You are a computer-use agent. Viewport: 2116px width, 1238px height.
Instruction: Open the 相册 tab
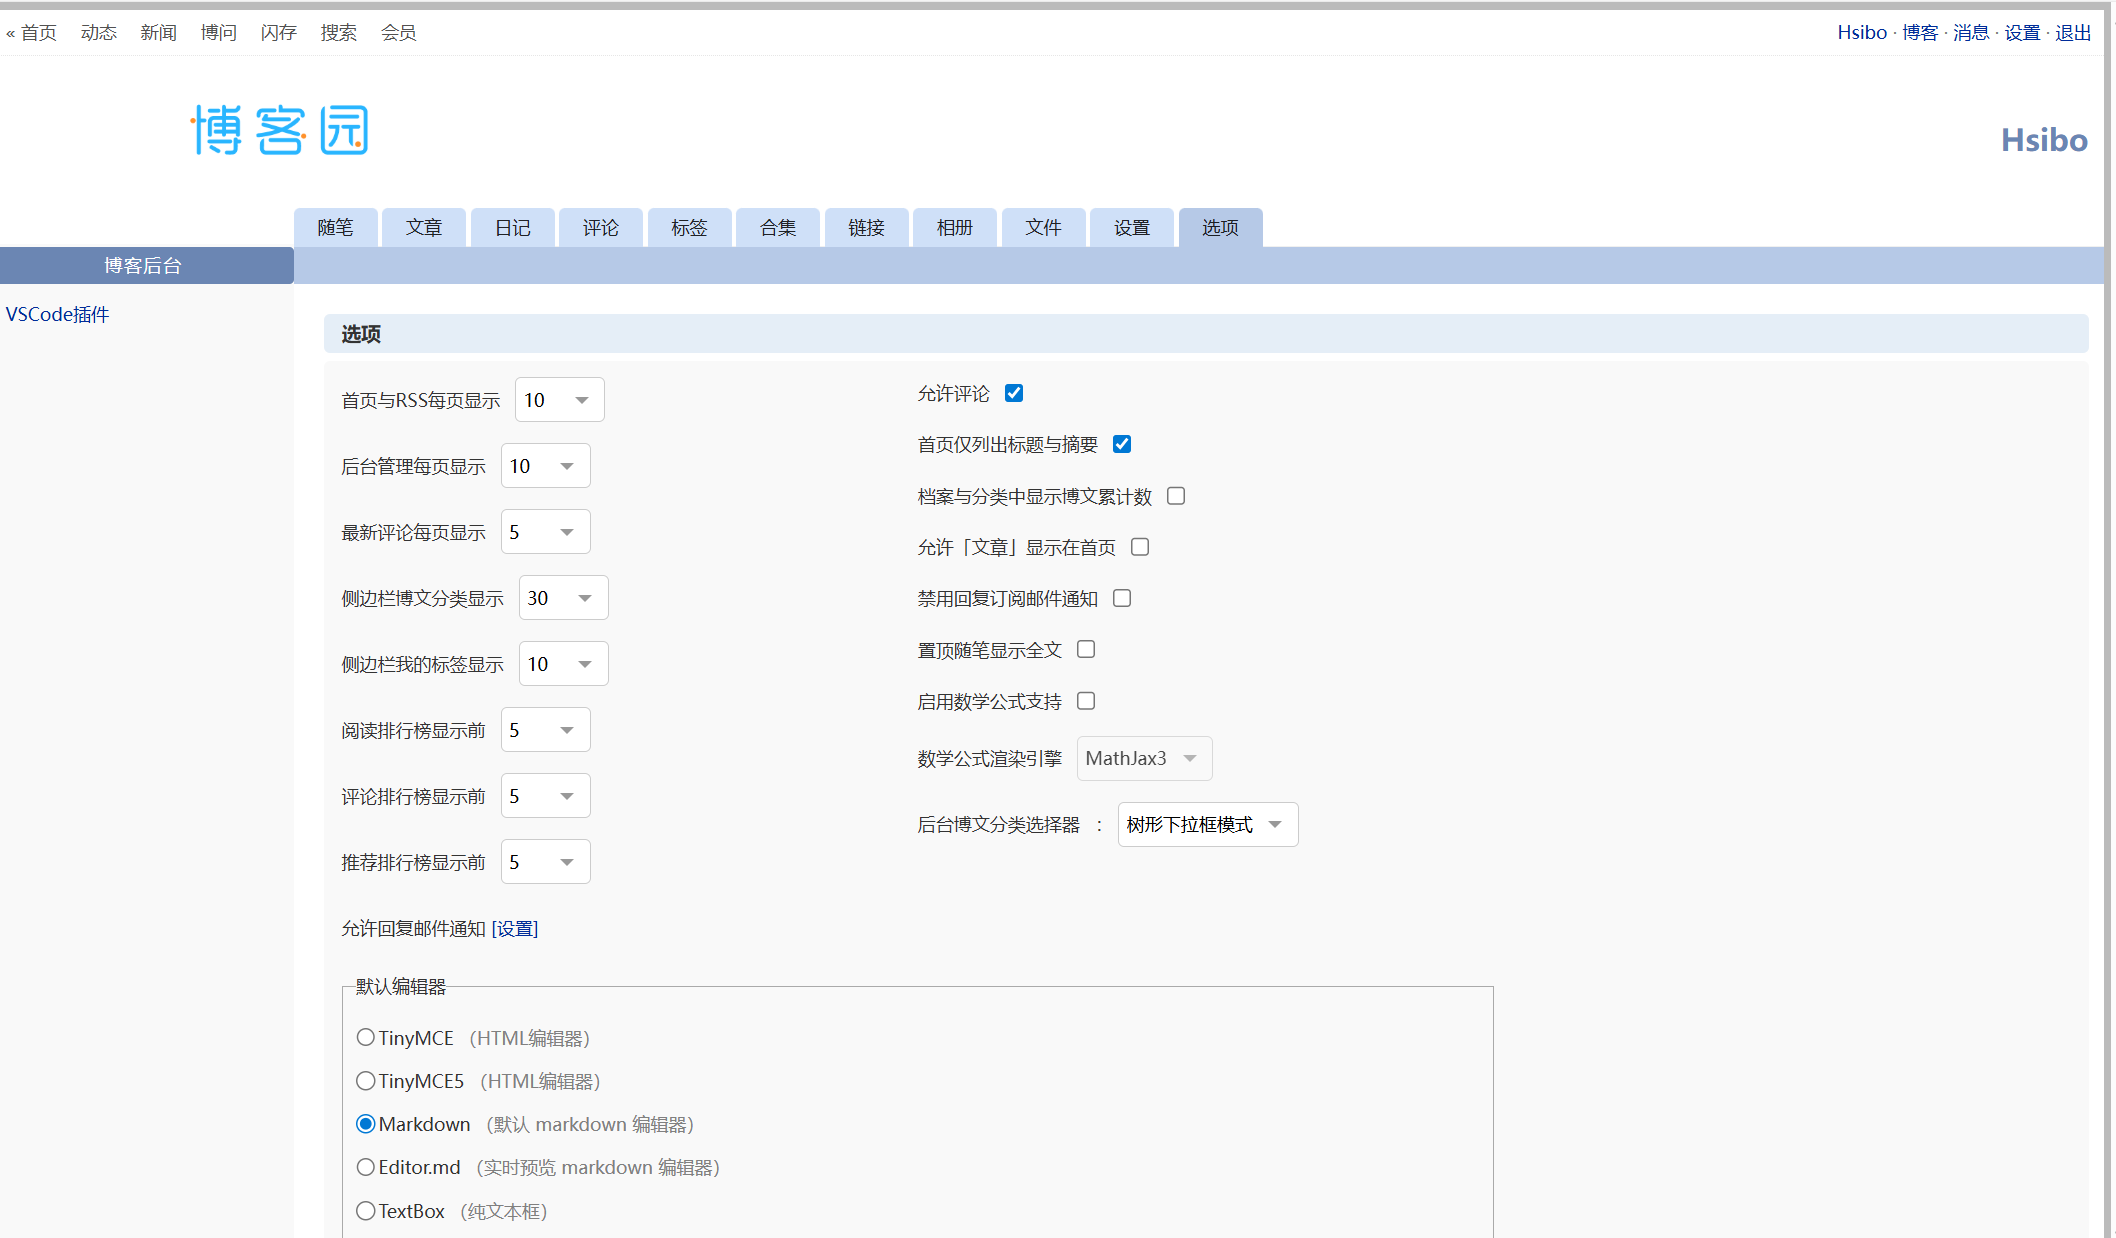(x=953, y=227)
